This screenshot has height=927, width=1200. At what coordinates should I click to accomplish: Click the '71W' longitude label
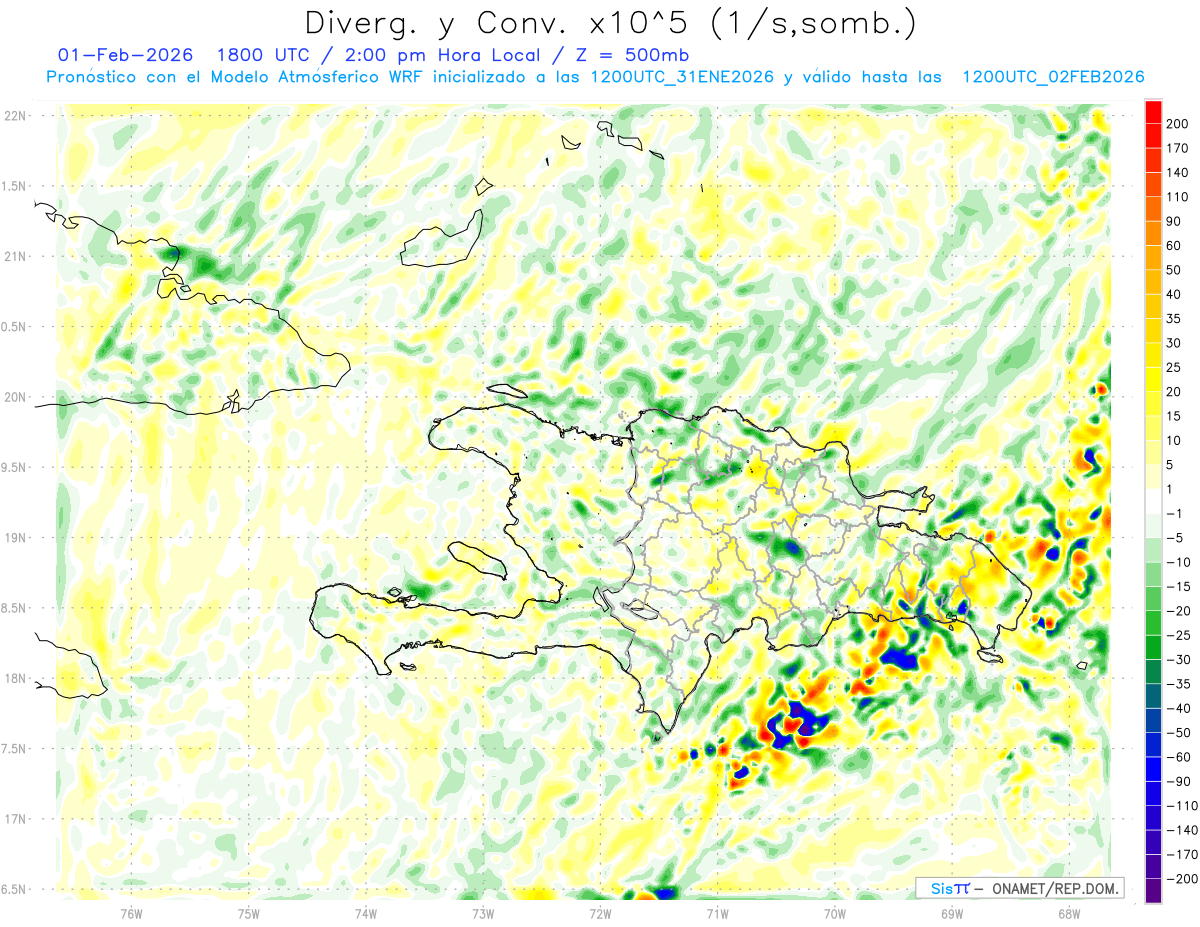coord(717,912)
